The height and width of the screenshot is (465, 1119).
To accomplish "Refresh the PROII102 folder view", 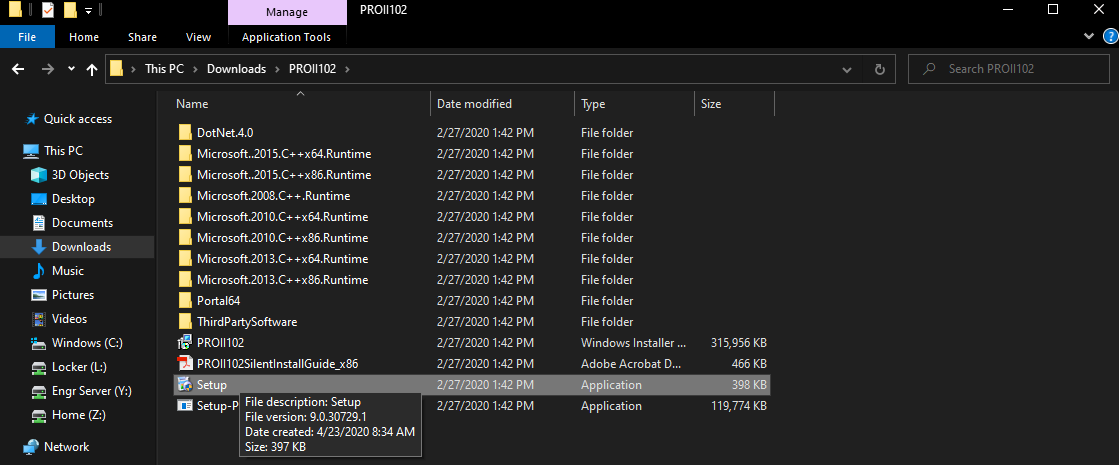I will (x=879, y=69).
